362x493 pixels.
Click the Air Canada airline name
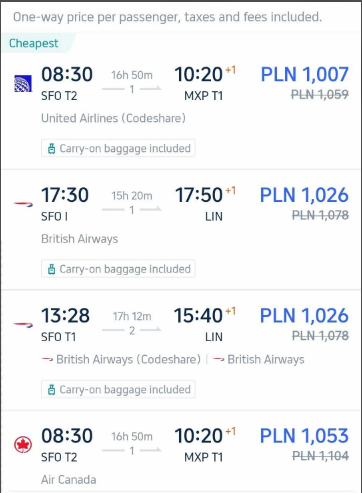pos(69,480)
